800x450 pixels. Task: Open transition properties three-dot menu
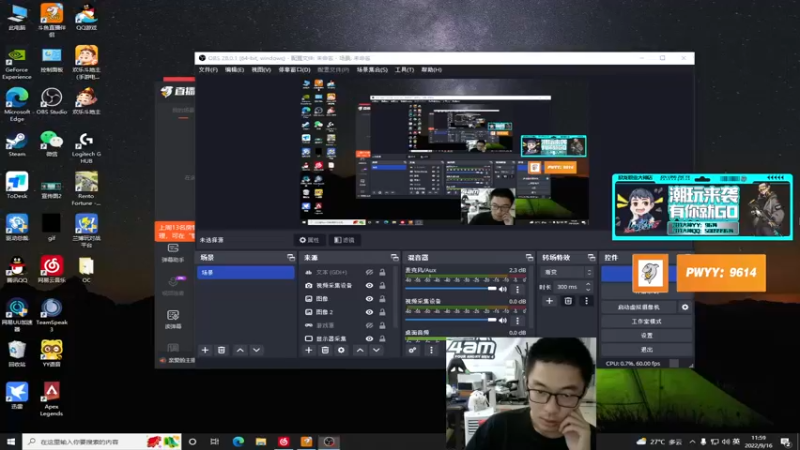586,301
